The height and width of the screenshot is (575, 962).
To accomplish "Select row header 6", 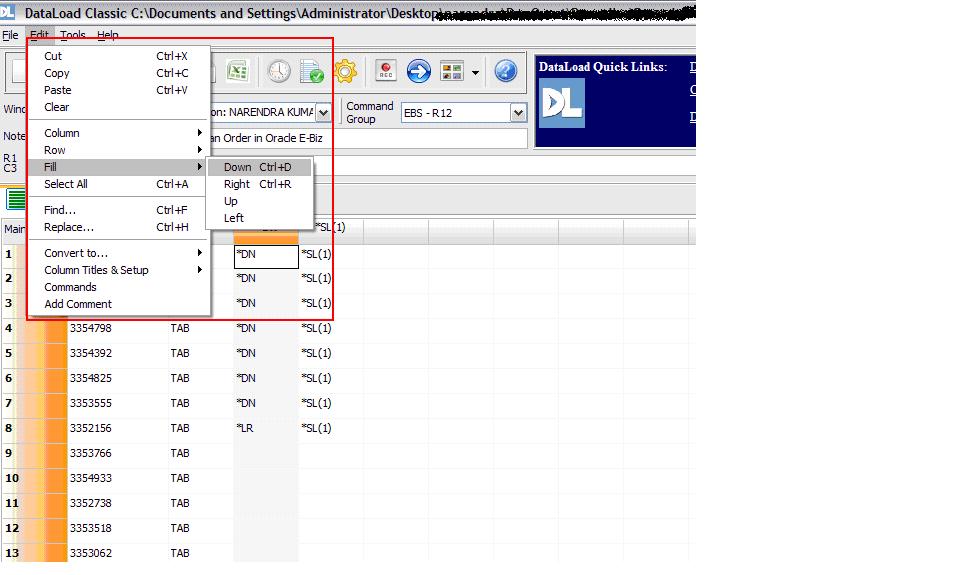I will pos(9,378).
